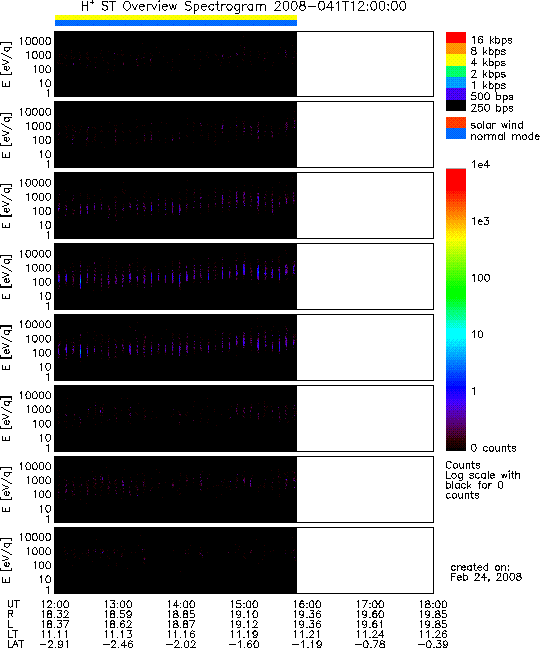Click the 13:00 UT axis label
540x648 pixels.
coord(118,605)
